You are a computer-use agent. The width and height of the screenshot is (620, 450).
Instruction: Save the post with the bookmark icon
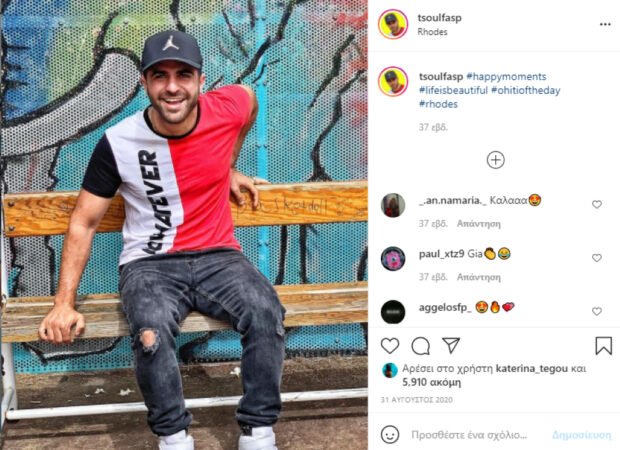(x=603, y=346)
